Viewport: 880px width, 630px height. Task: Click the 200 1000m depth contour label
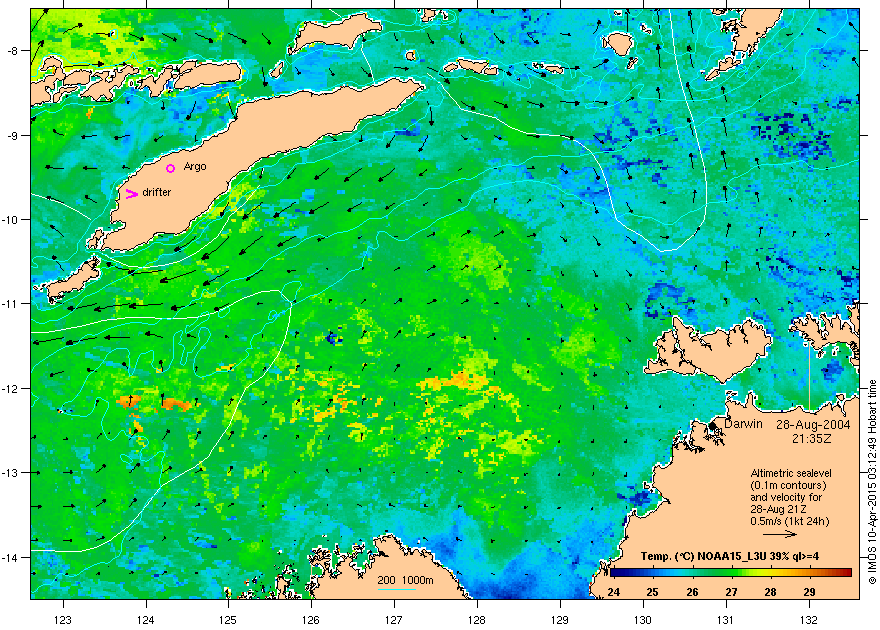(405, 580)
